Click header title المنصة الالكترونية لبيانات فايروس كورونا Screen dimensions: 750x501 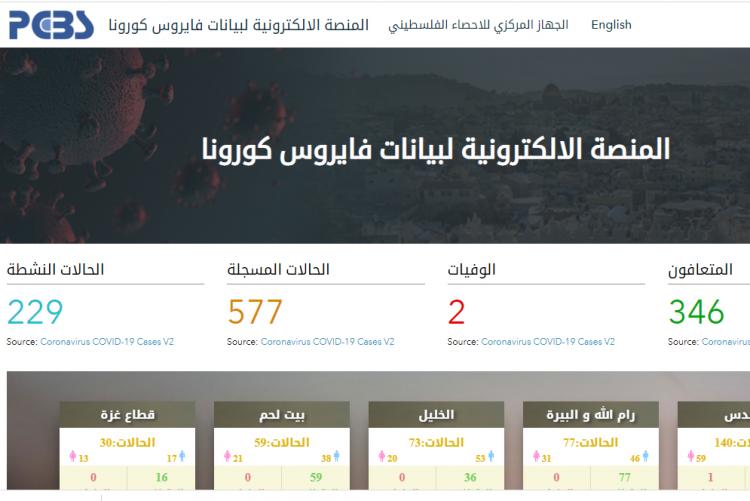239,25
